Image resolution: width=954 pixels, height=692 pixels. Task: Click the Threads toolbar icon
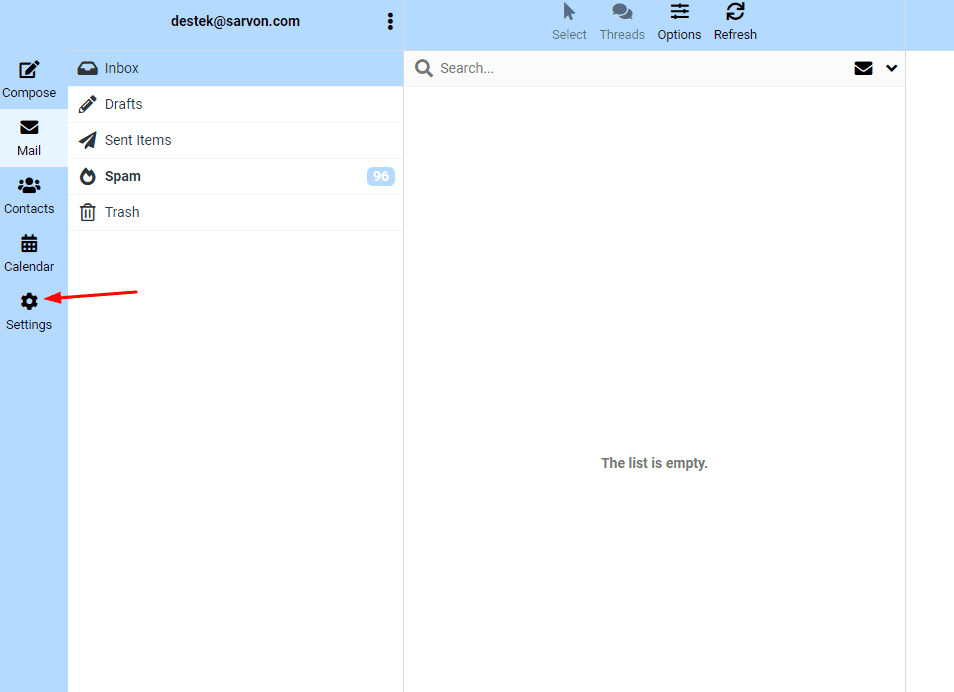(622, 13)
